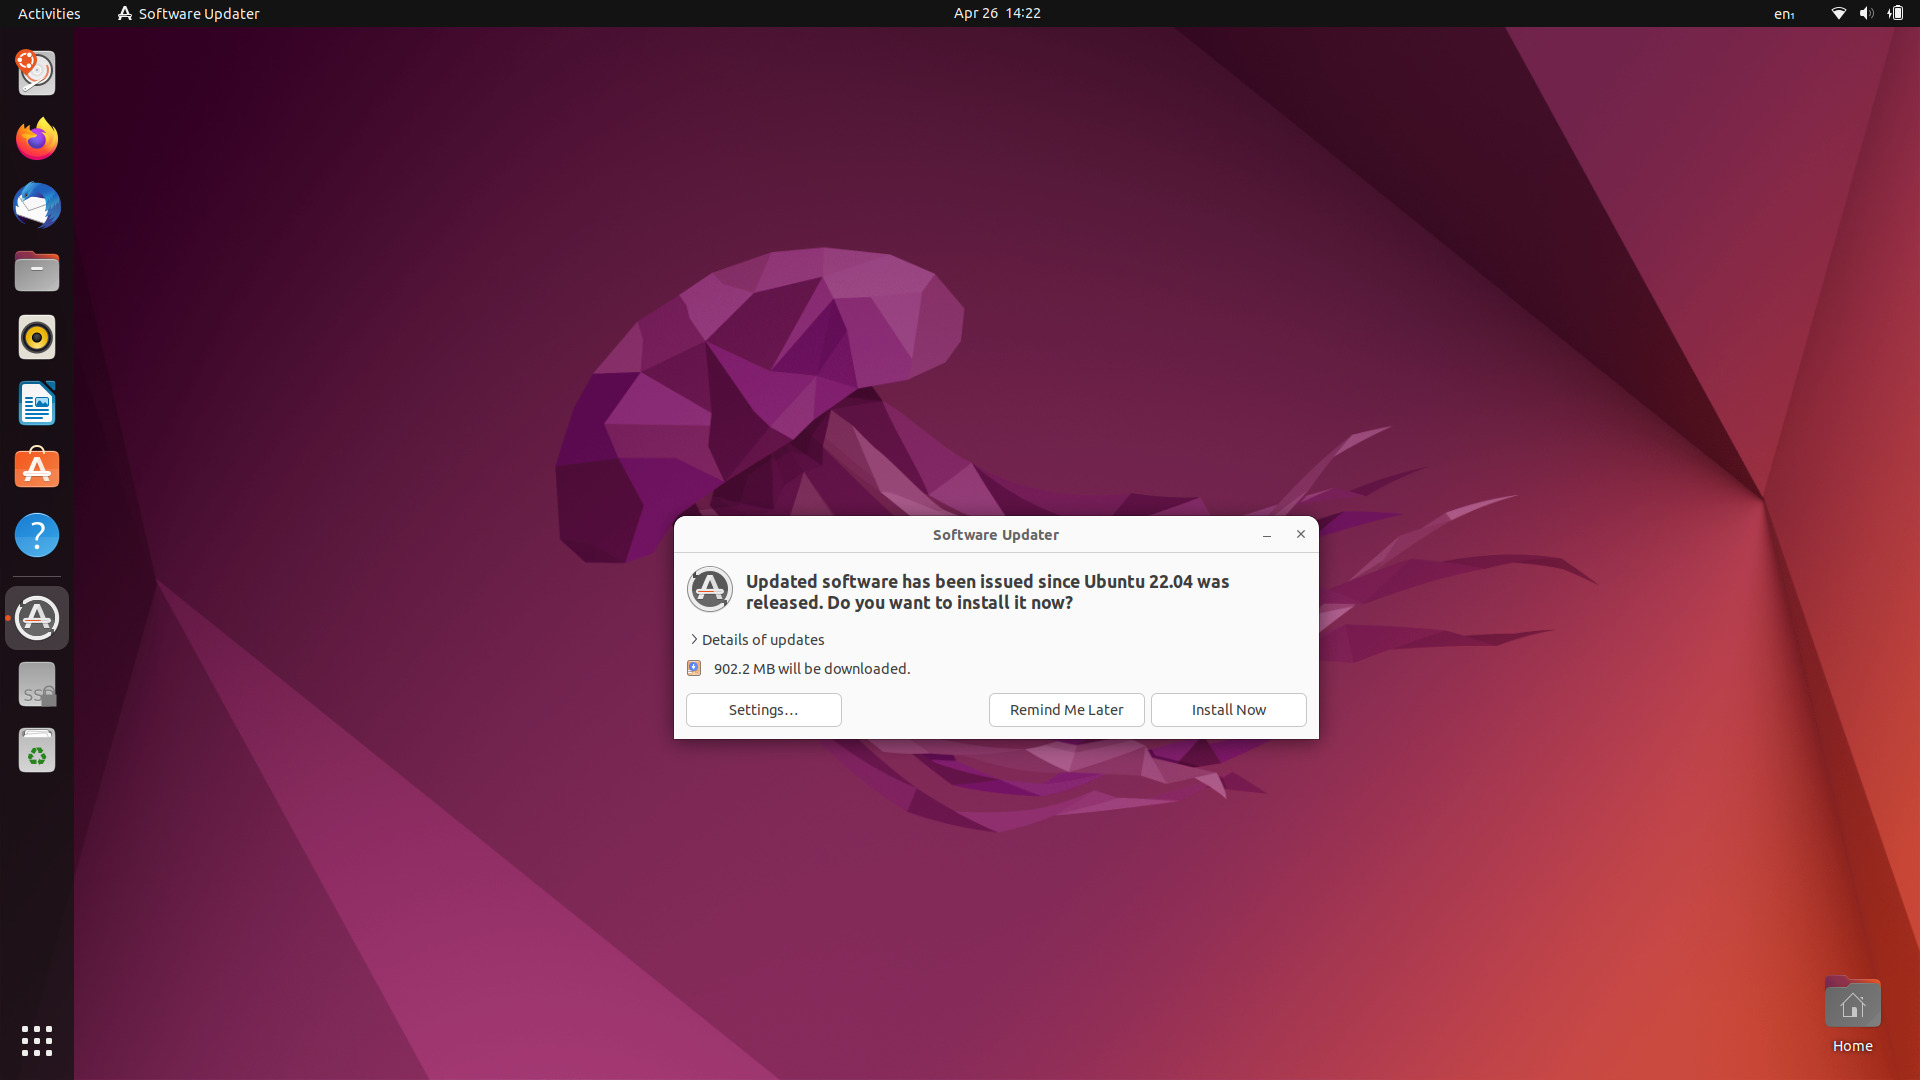Open the updater Settings... button

pos(763,710)
